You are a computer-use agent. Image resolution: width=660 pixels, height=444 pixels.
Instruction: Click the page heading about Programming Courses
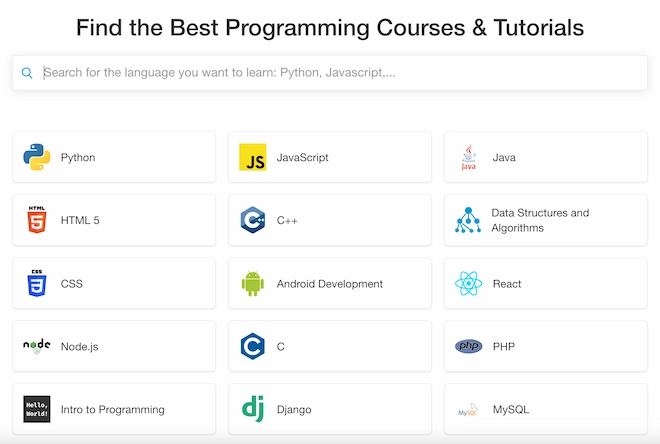(330, 28)
